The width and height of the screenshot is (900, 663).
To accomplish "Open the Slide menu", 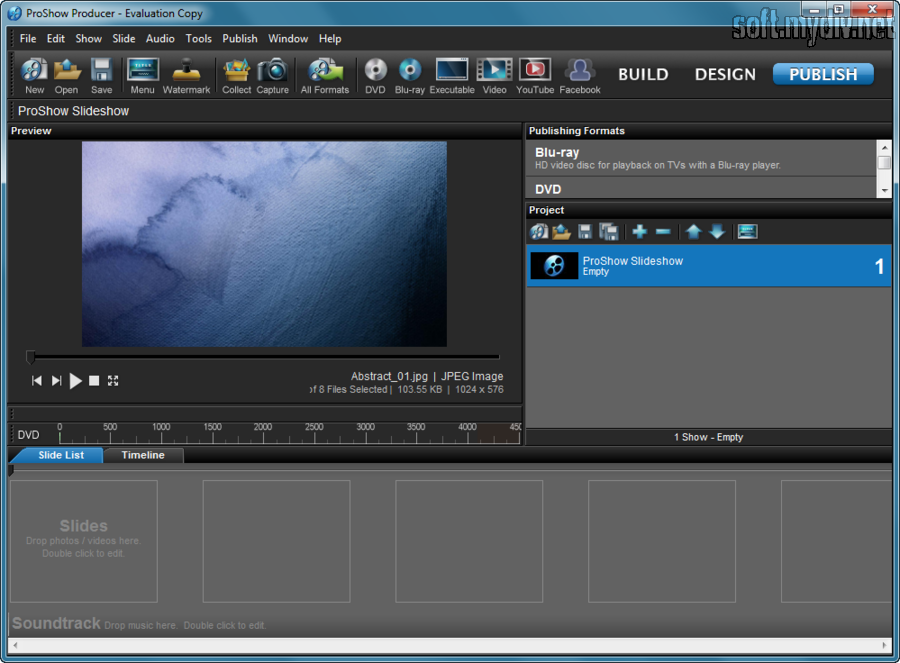I will [x=123, y=38].
